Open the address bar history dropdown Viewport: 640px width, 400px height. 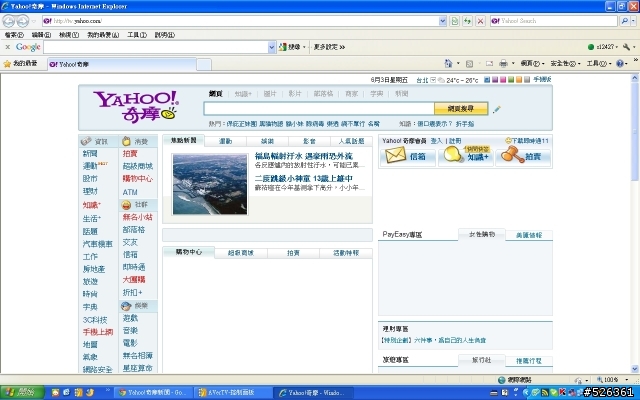(x=442, y=21)
